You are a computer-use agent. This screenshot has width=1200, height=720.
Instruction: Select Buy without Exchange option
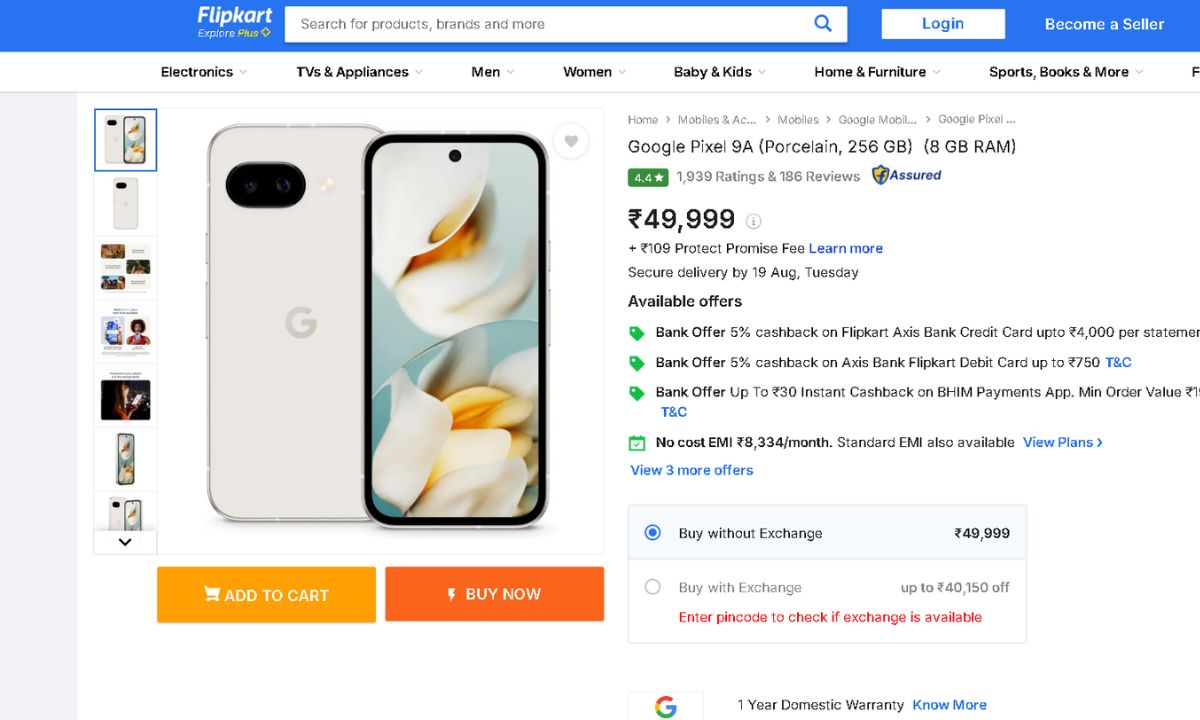click(653, 533)
